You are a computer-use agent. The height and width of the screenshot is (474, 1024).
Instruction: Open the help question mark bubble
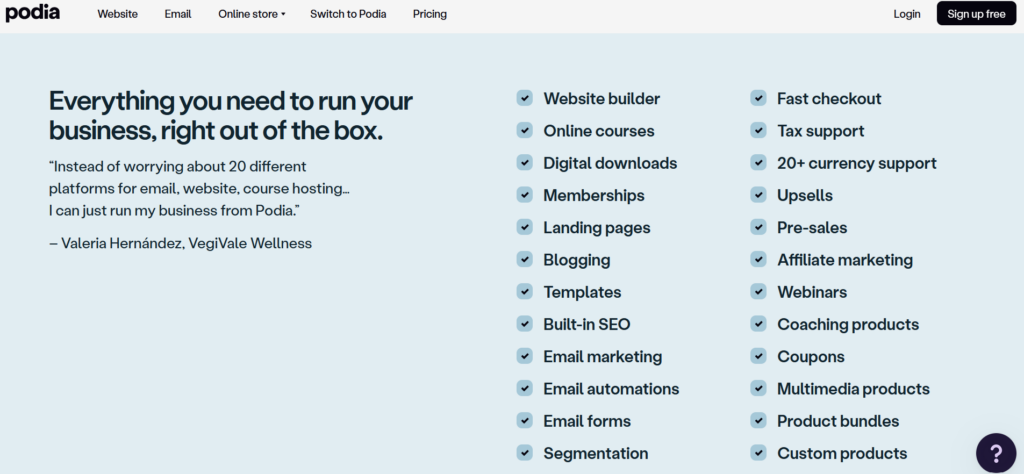pyautogui.click(x=995, y=452)
